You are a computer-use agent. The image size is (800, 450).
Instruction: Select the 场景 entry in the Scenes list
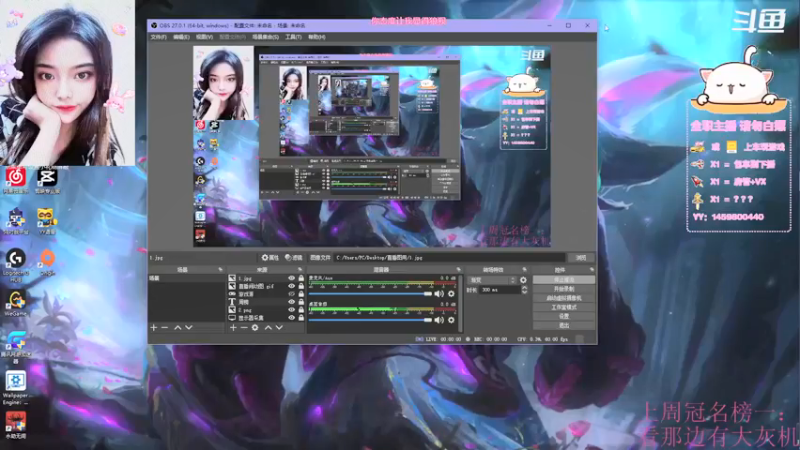[186, 279]
